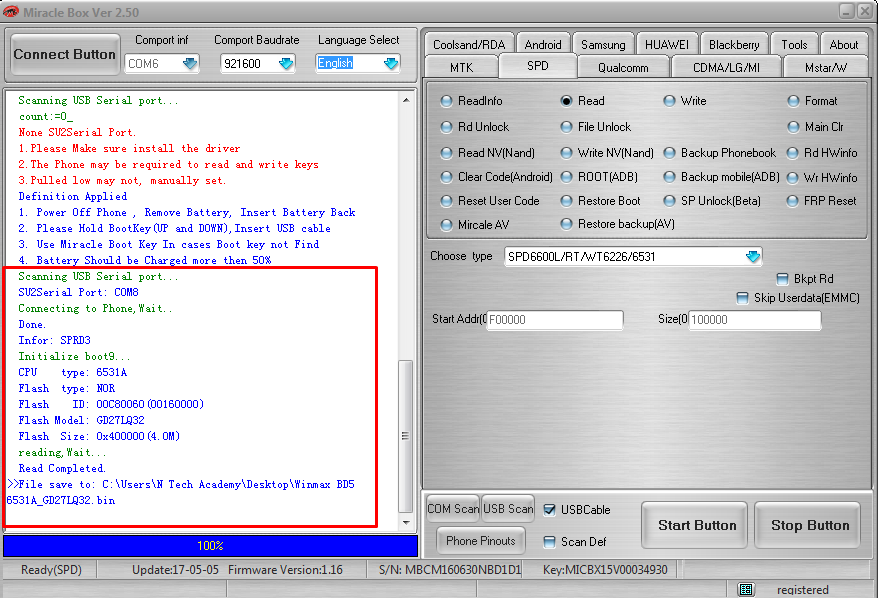Switch to the Tools tab
This screenshot has width=878, height=598.
[794, 44]
